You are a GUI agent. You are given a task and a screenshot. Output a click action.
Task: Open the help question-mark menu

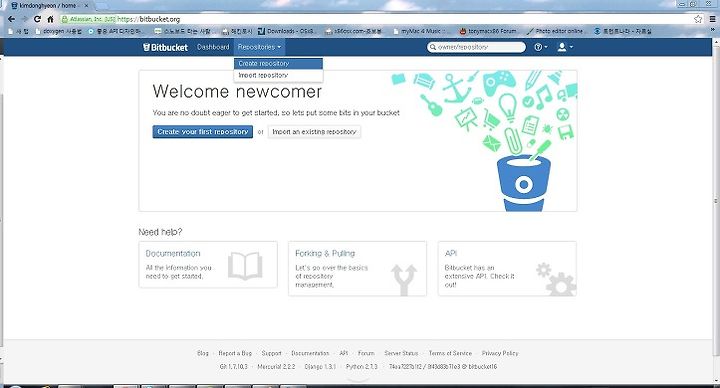click(541, 47)
